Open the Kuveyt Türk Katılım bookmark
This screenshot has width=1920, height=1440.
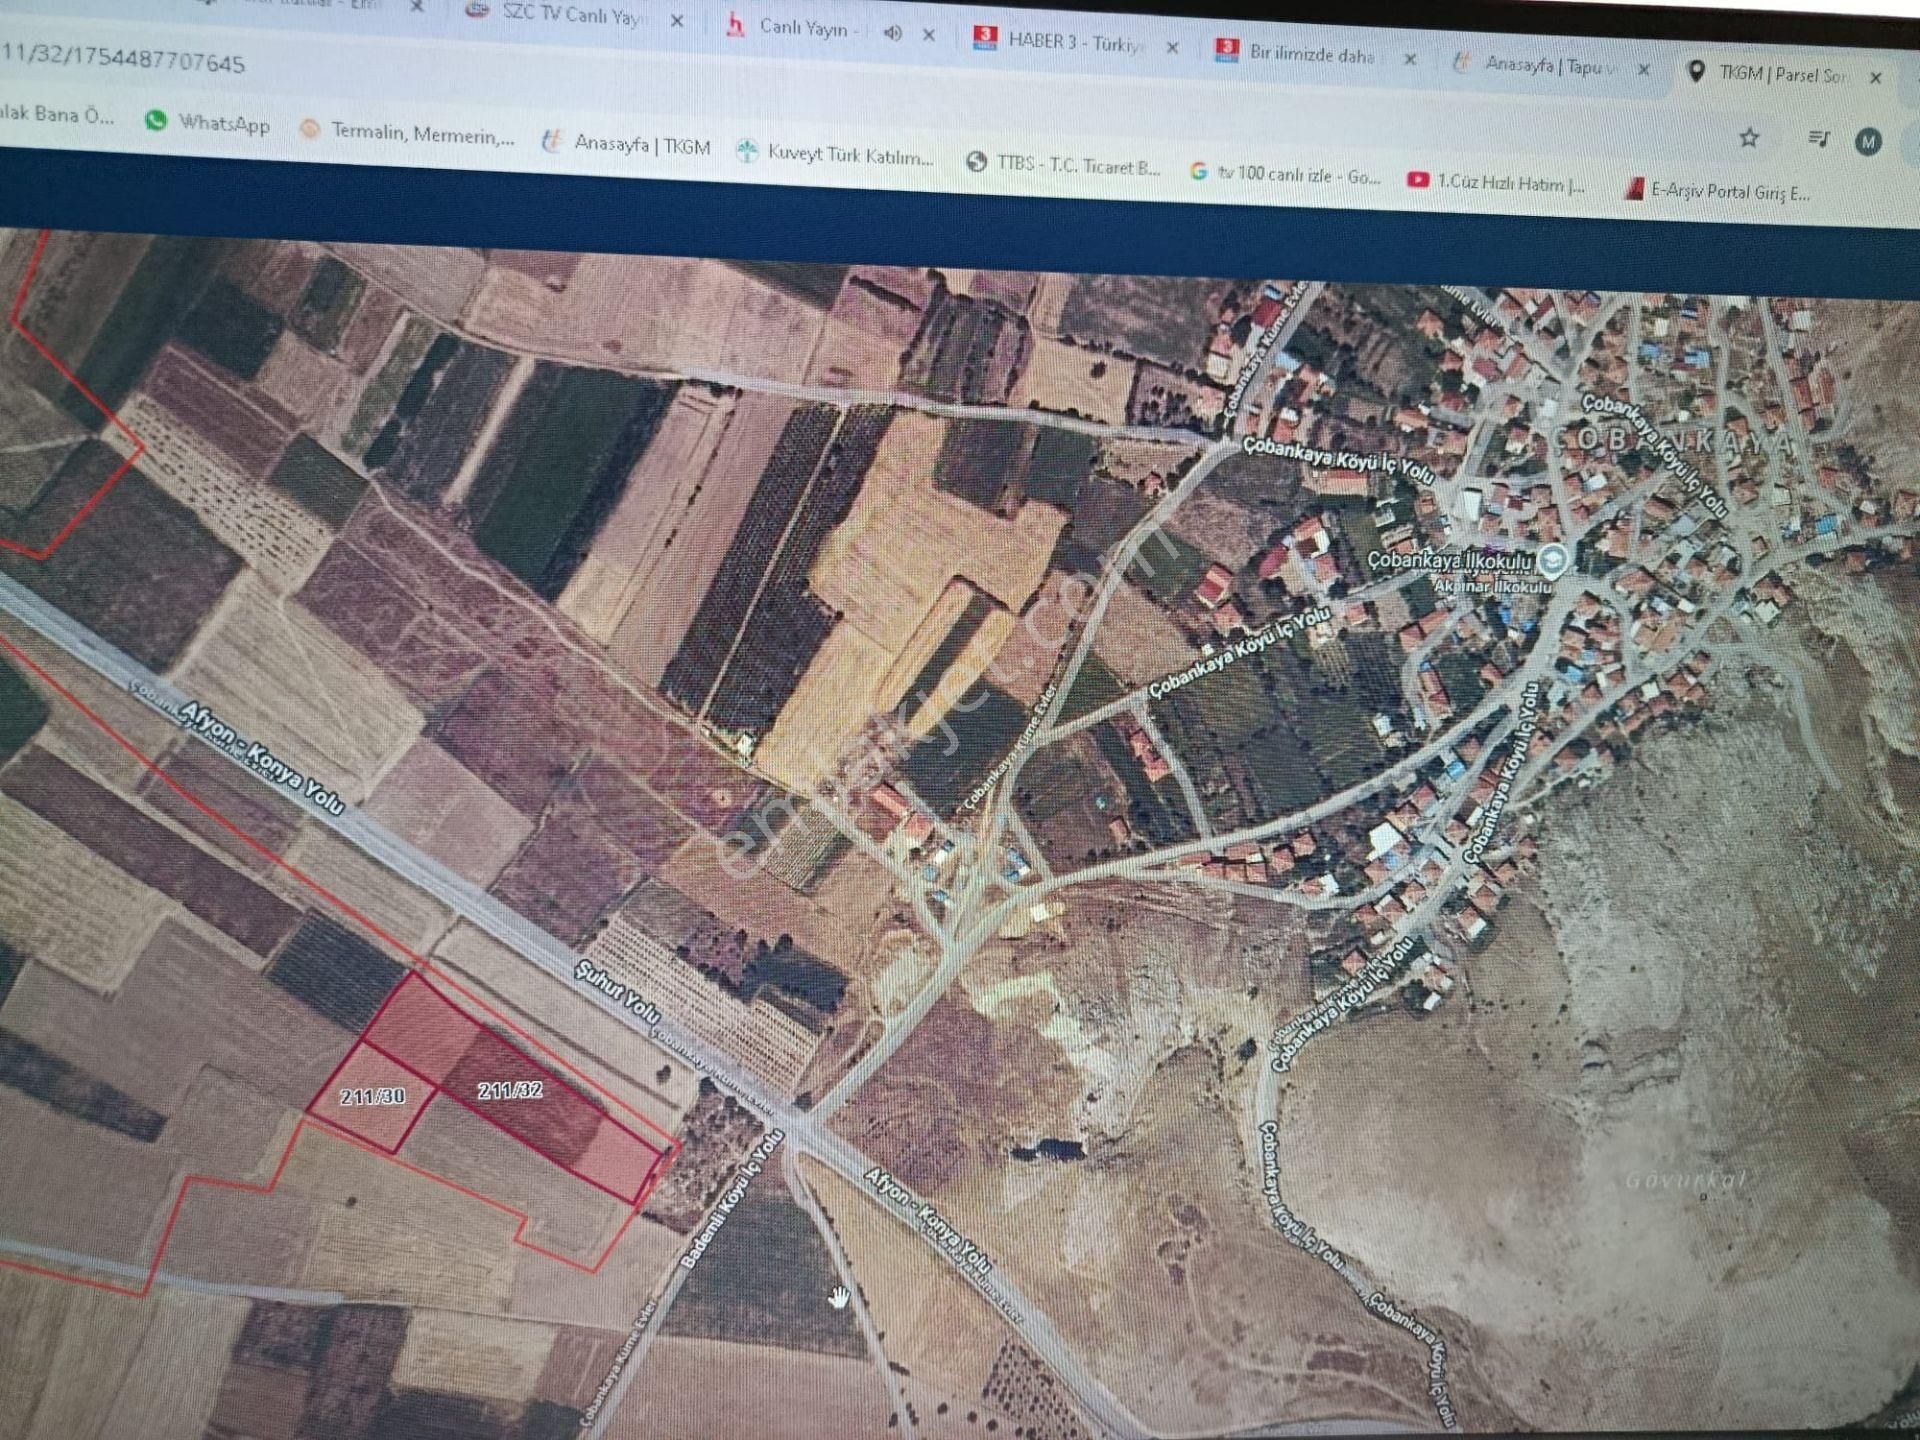tap(846, 155)
